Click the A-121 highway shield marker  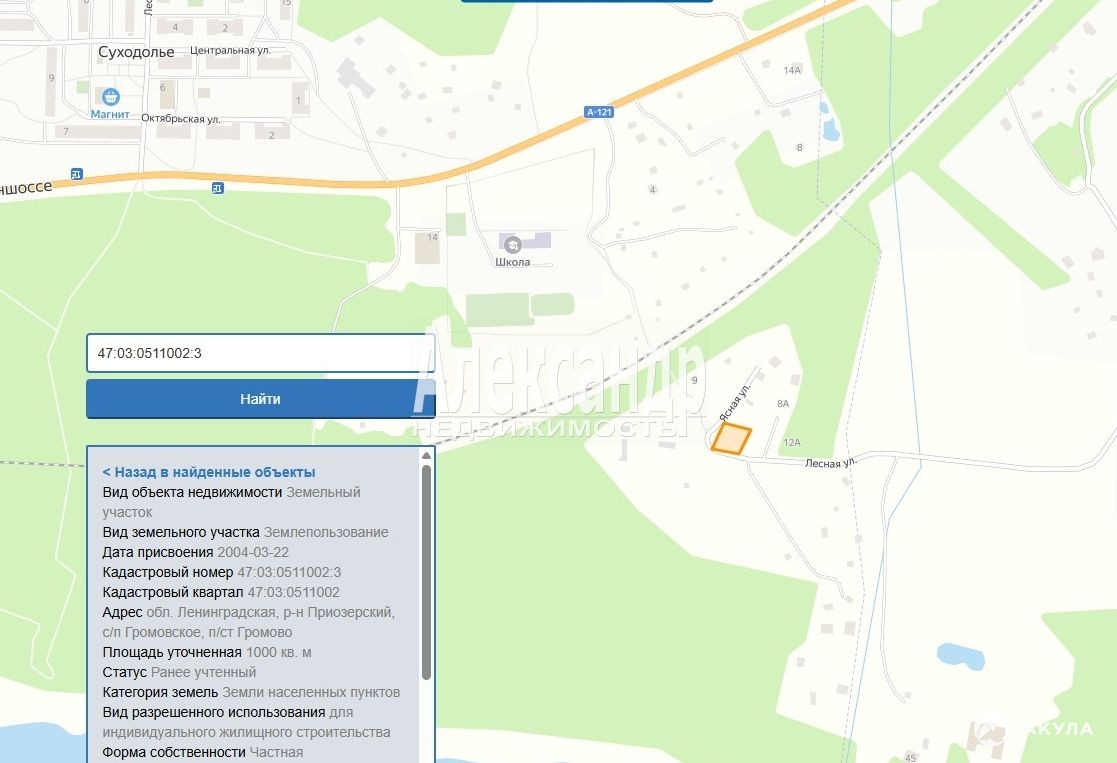click(x=598, y=113)
